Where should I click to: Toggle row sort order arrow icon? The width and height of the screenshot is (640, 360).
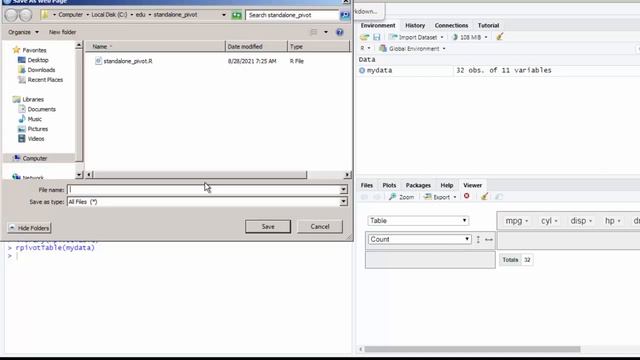tap(478, 240)
